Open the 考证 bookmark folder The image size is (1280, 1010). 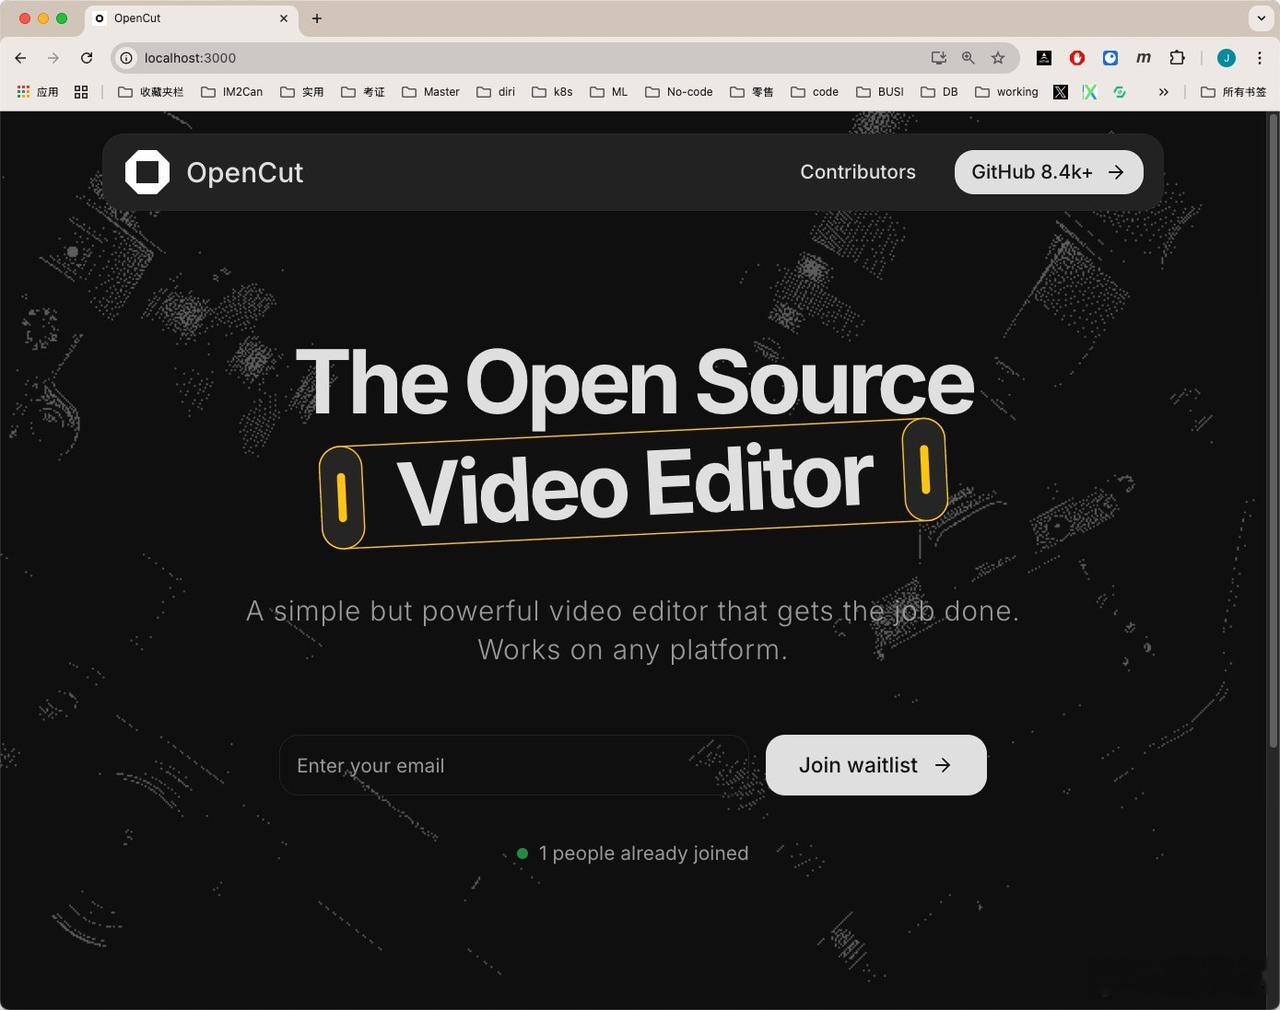coord(363,92)
